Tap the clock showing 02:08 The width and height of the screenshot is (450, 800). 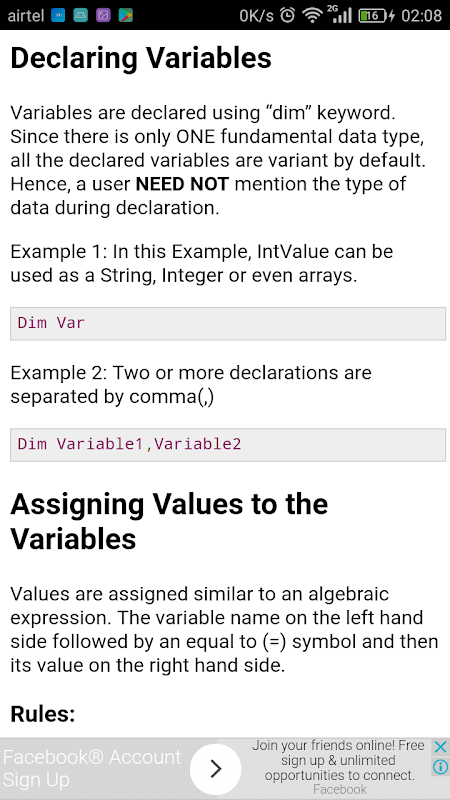421,16
